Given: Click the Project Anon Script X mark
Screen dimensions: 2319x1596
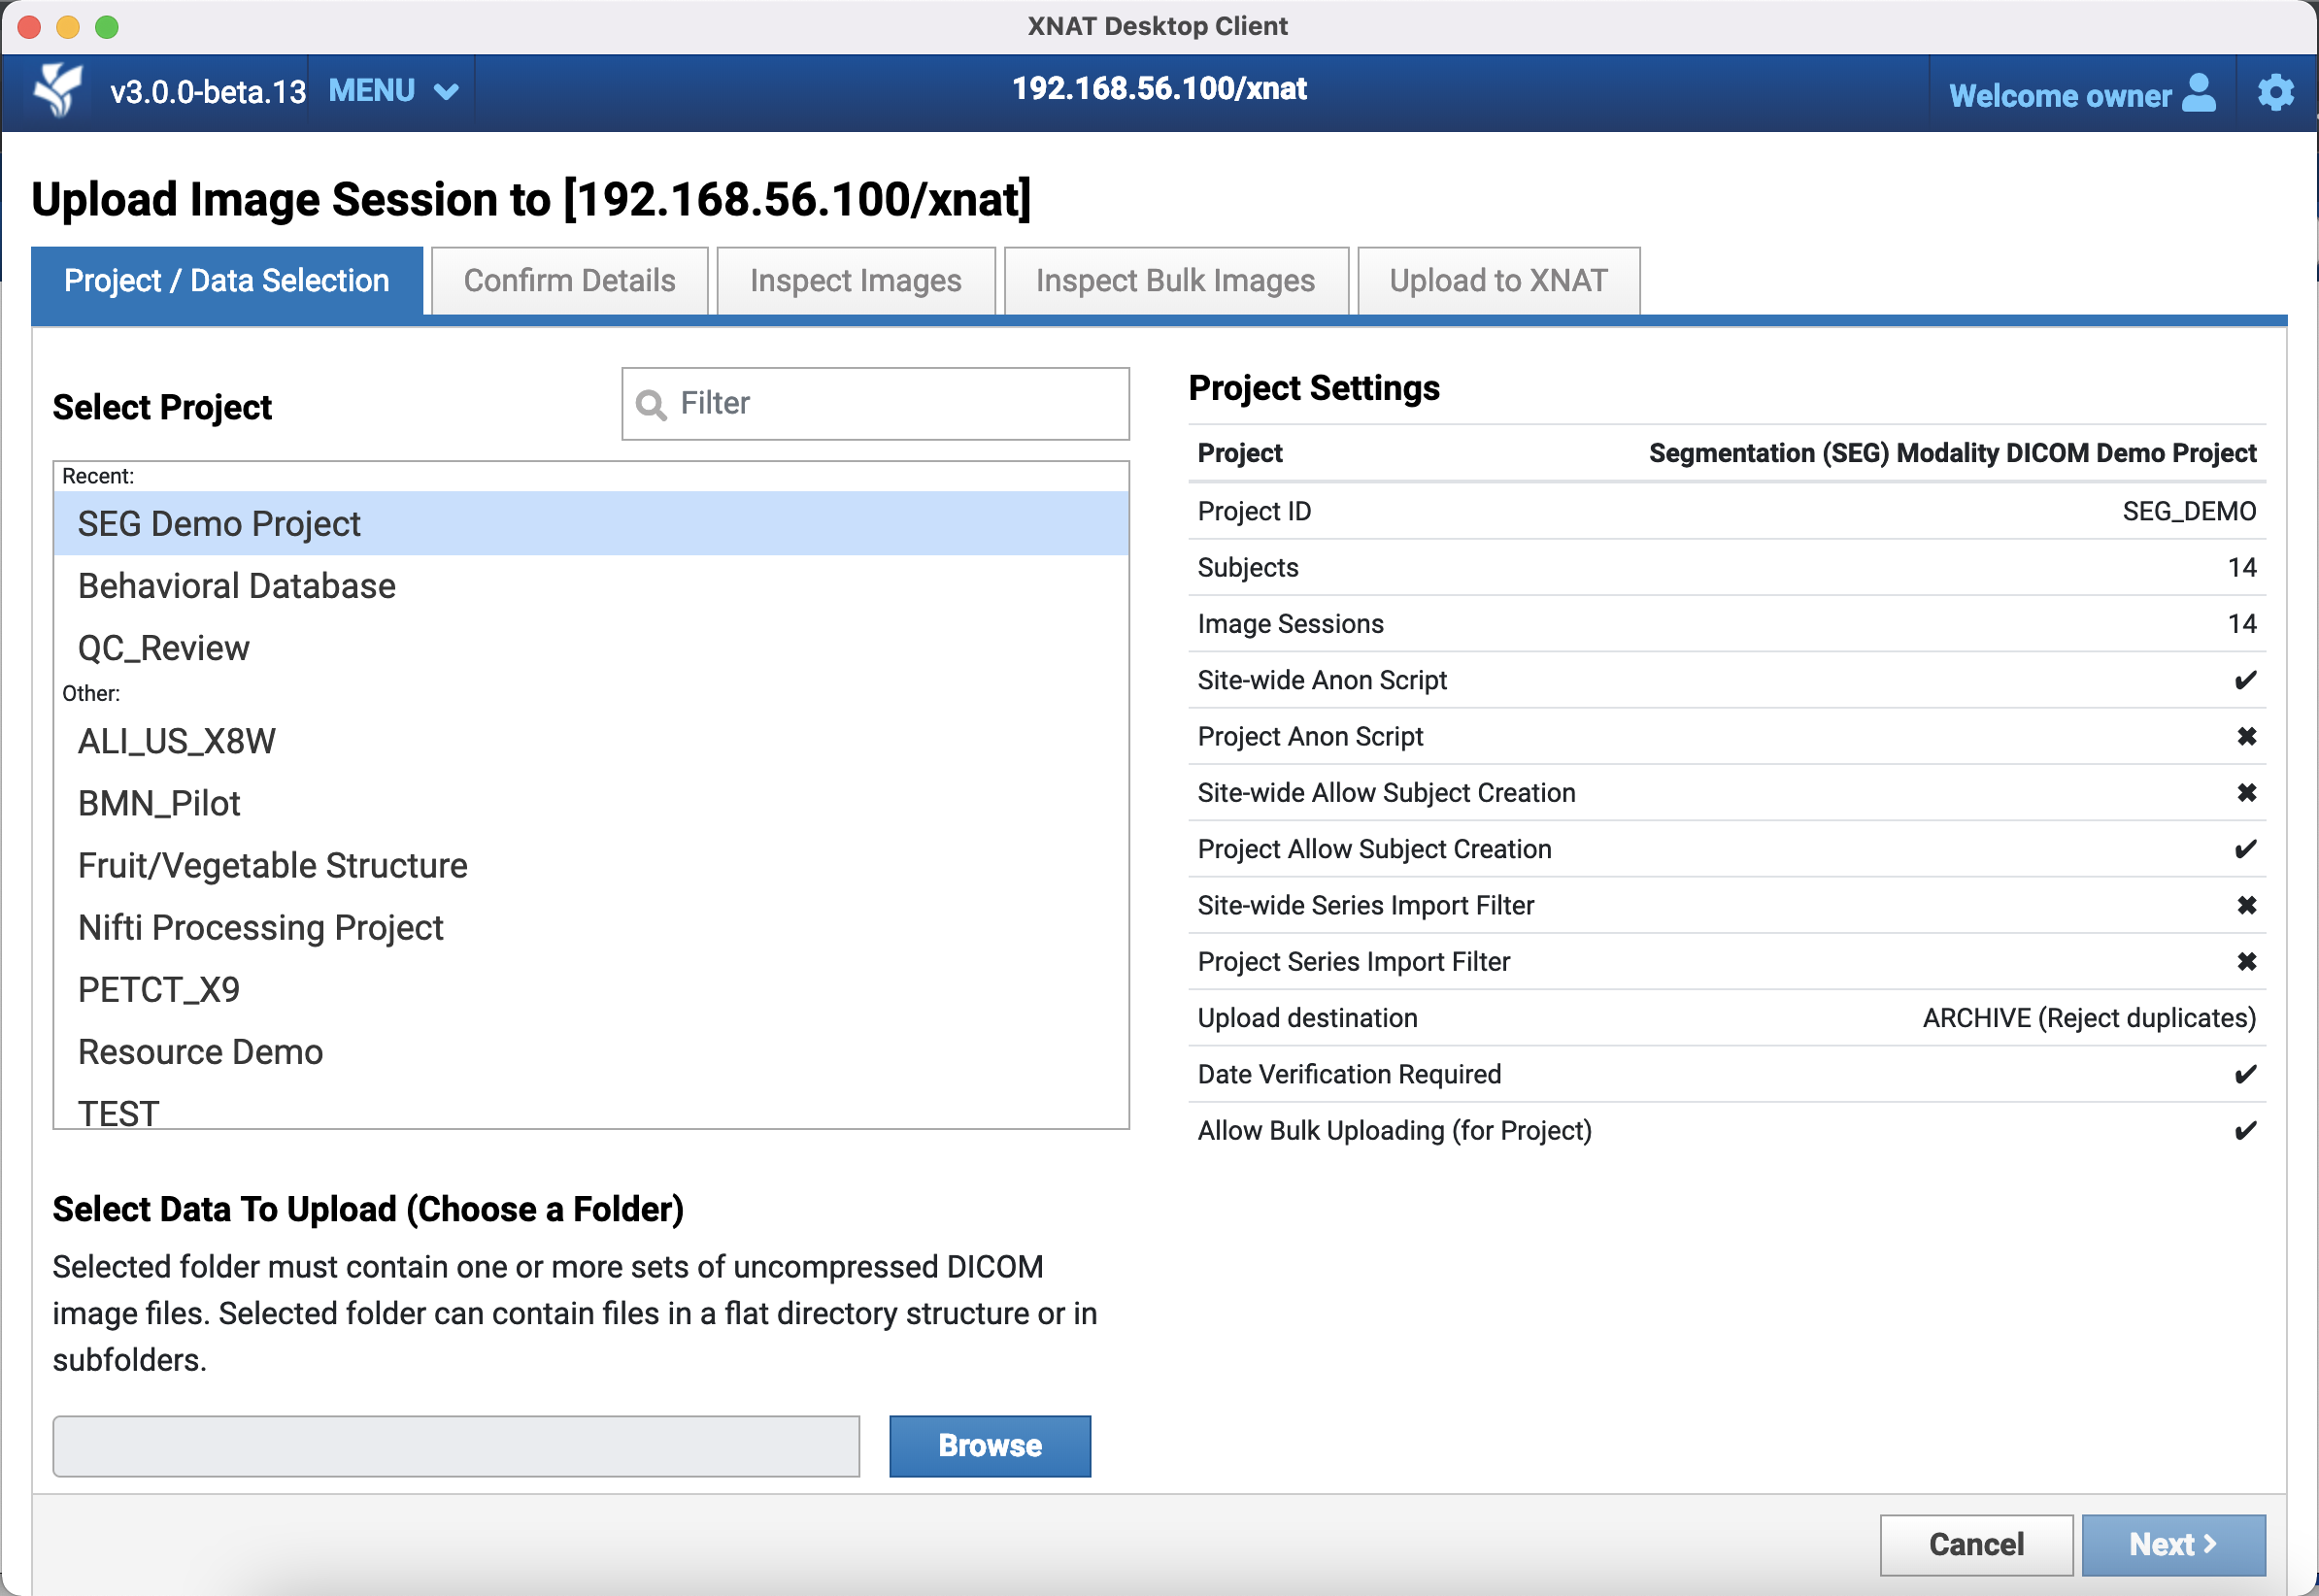Looking at the screenshot, I should tap(2246, 736).
